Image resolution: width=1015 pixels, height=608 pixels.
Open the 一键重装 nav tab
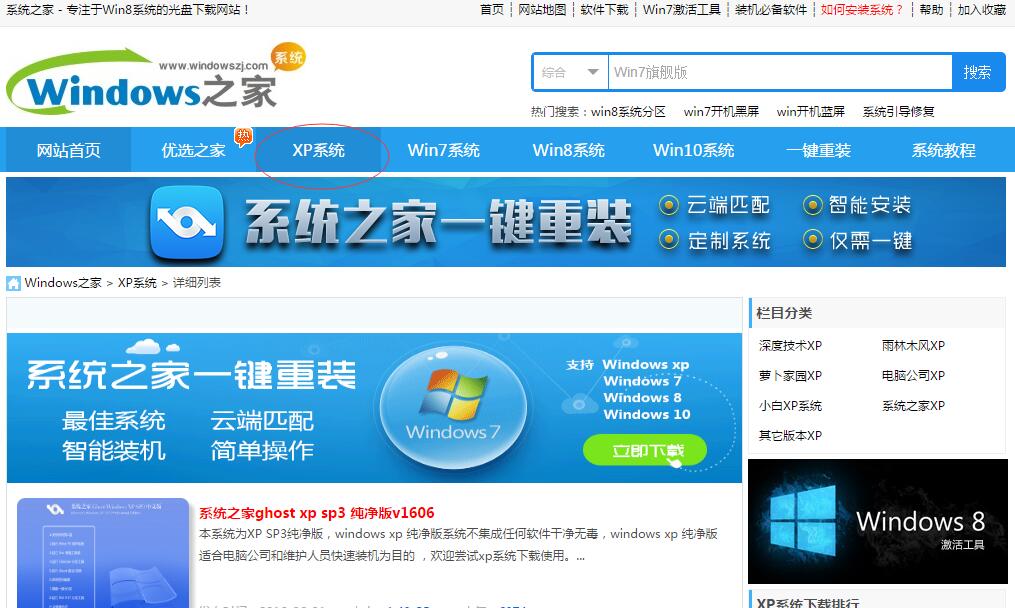(x=818, y=150)
